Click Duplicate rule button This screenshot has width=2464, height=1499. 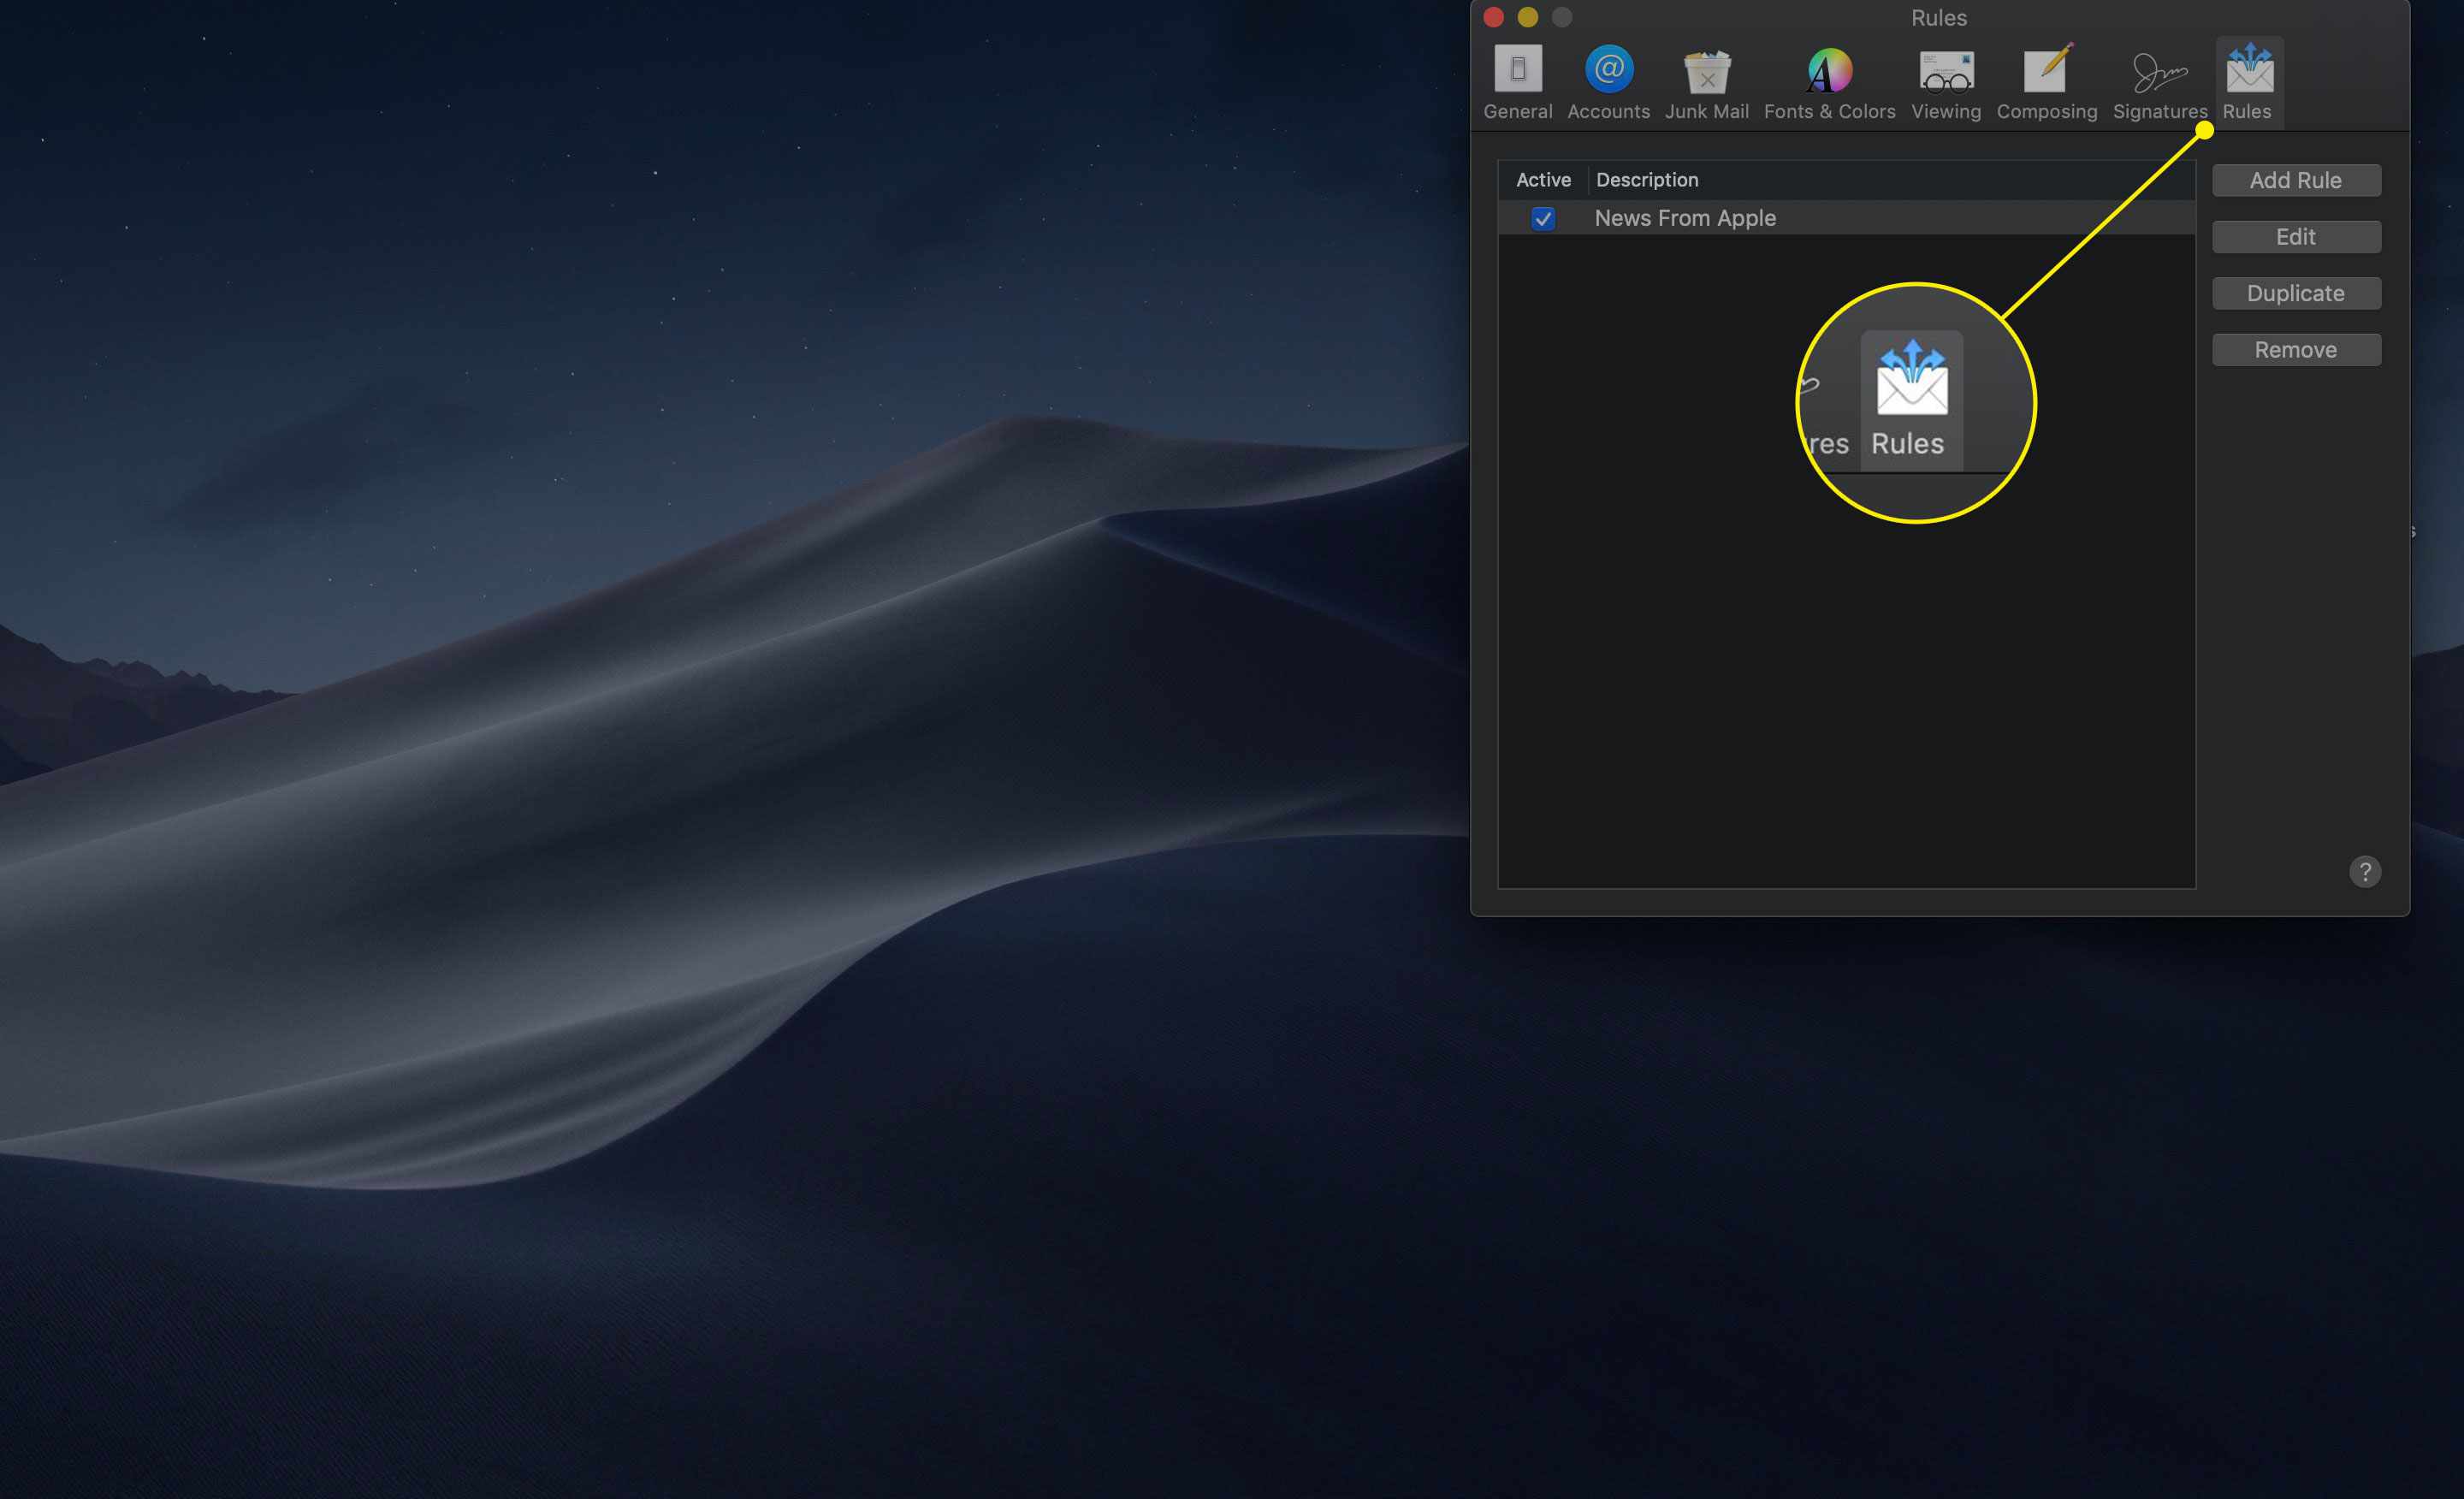(x=2295, y=292)
